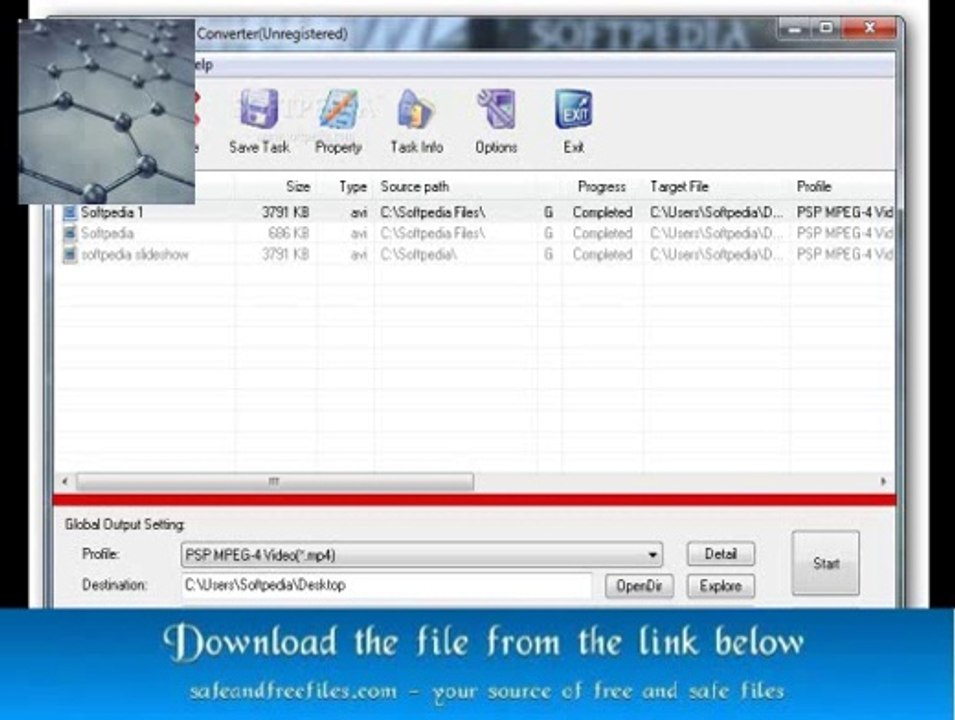Click the C:\Softpedia\ source path cell

coord(418,254)
